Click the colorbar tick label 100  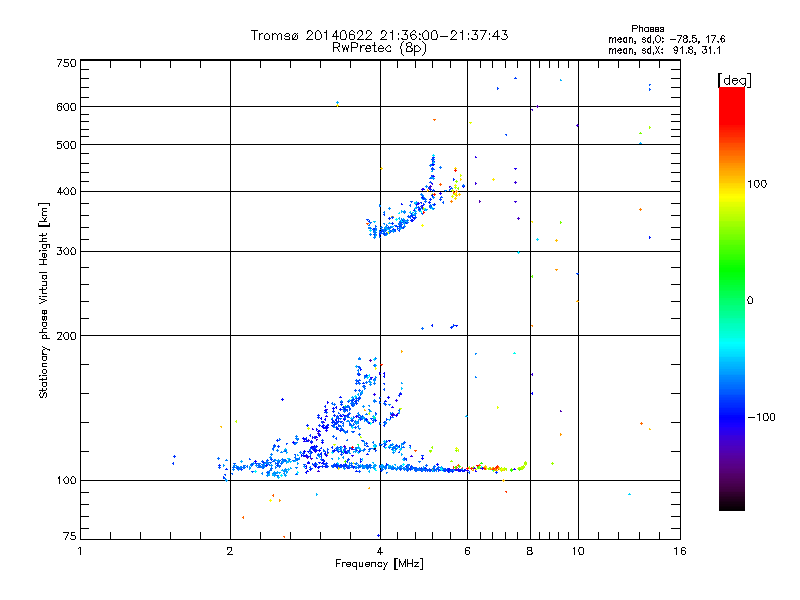(x=757, y=184)
